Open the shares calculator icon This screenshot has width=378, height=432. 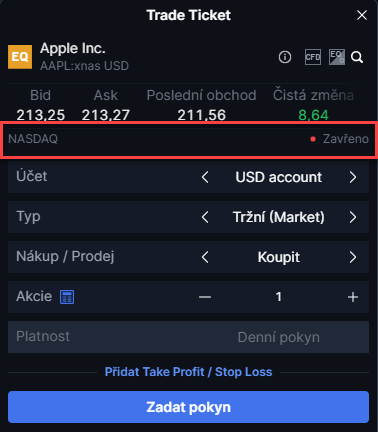pyautogui.click(x=67, y=297)
